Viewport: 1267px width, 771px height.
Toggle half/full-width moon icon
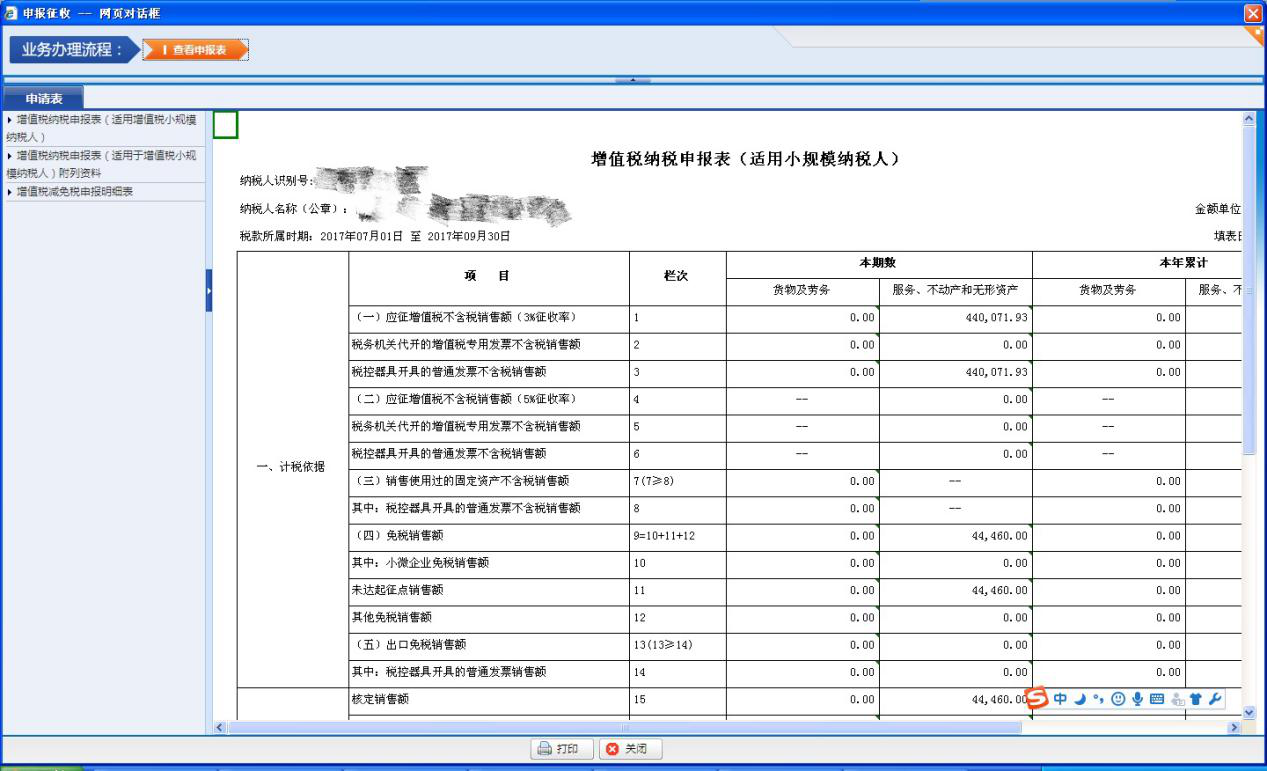click(1080, 698)
